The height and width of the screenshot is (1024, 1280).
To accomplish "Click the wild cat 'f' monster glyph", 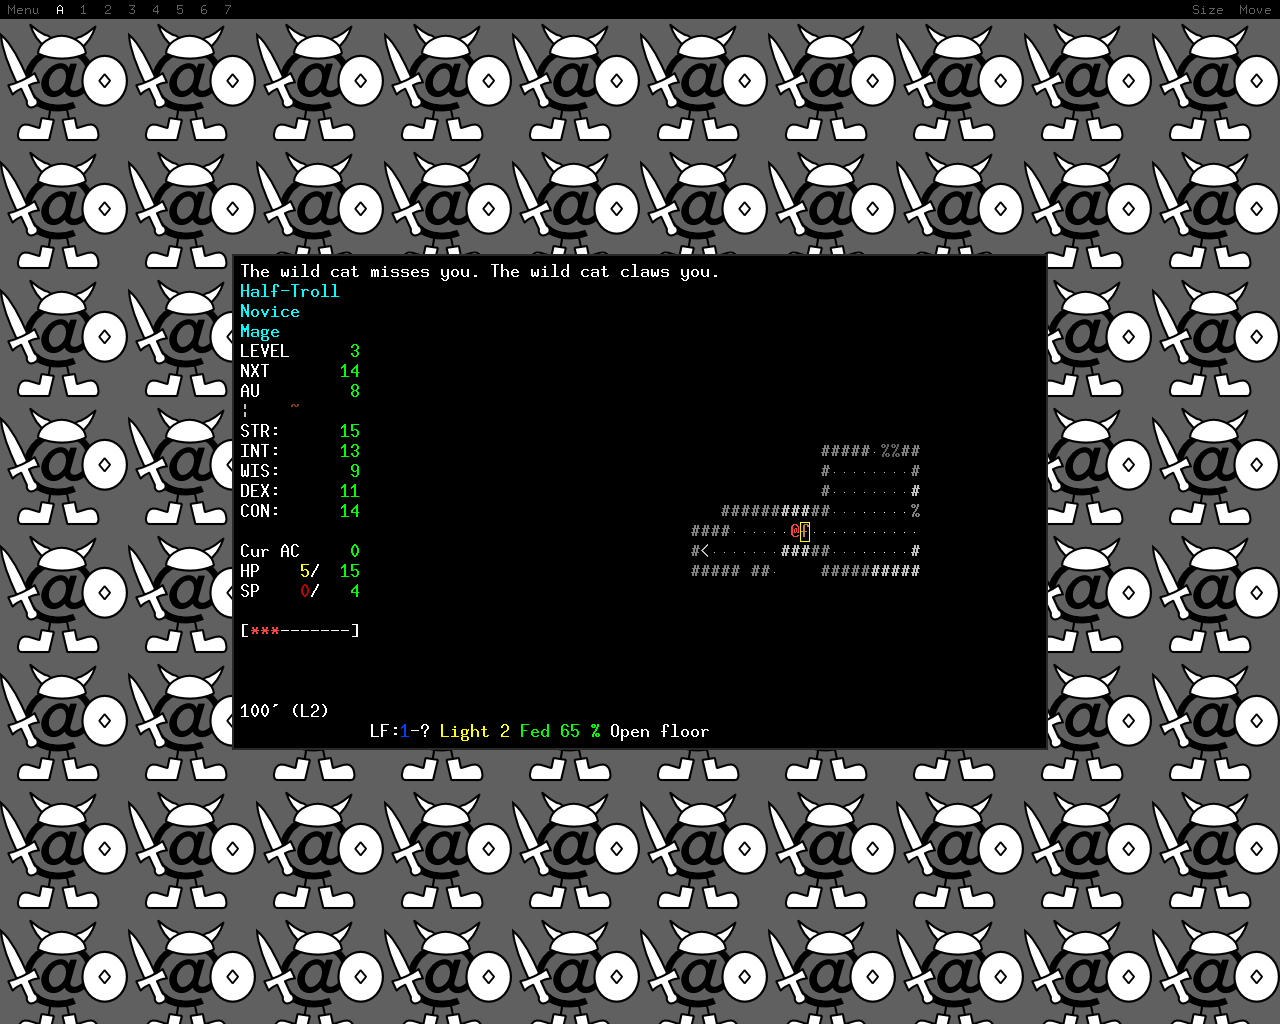I will (805, 531).
